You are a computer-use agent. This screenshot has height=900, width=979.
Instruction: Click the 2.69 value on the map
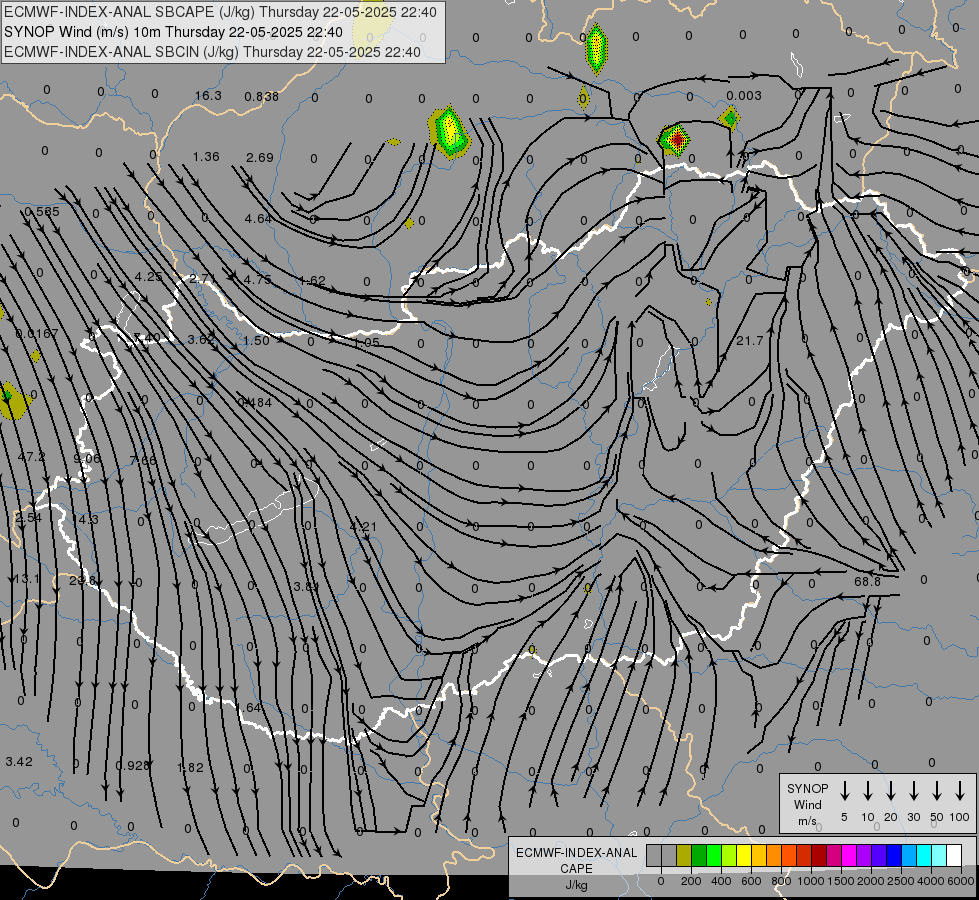tap(260, 158)
